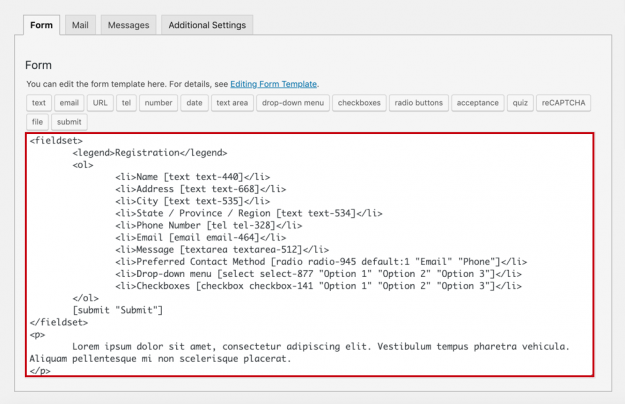
Task: Insert an acceptance tag
Action: click(478, 102)
